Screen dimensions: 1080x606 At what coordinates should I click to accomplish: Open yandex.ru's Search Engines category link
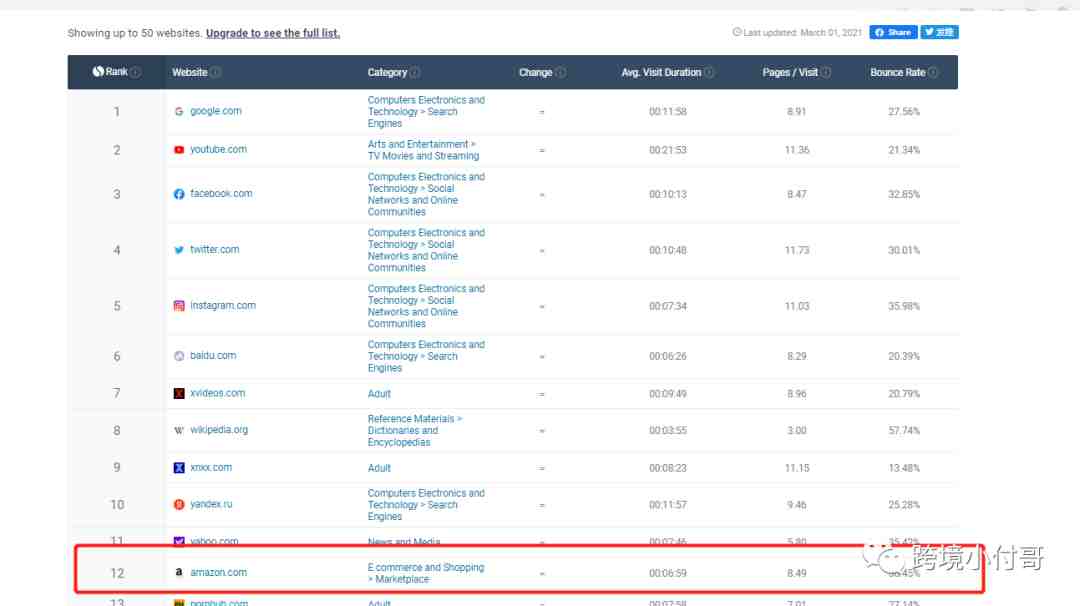426,505
